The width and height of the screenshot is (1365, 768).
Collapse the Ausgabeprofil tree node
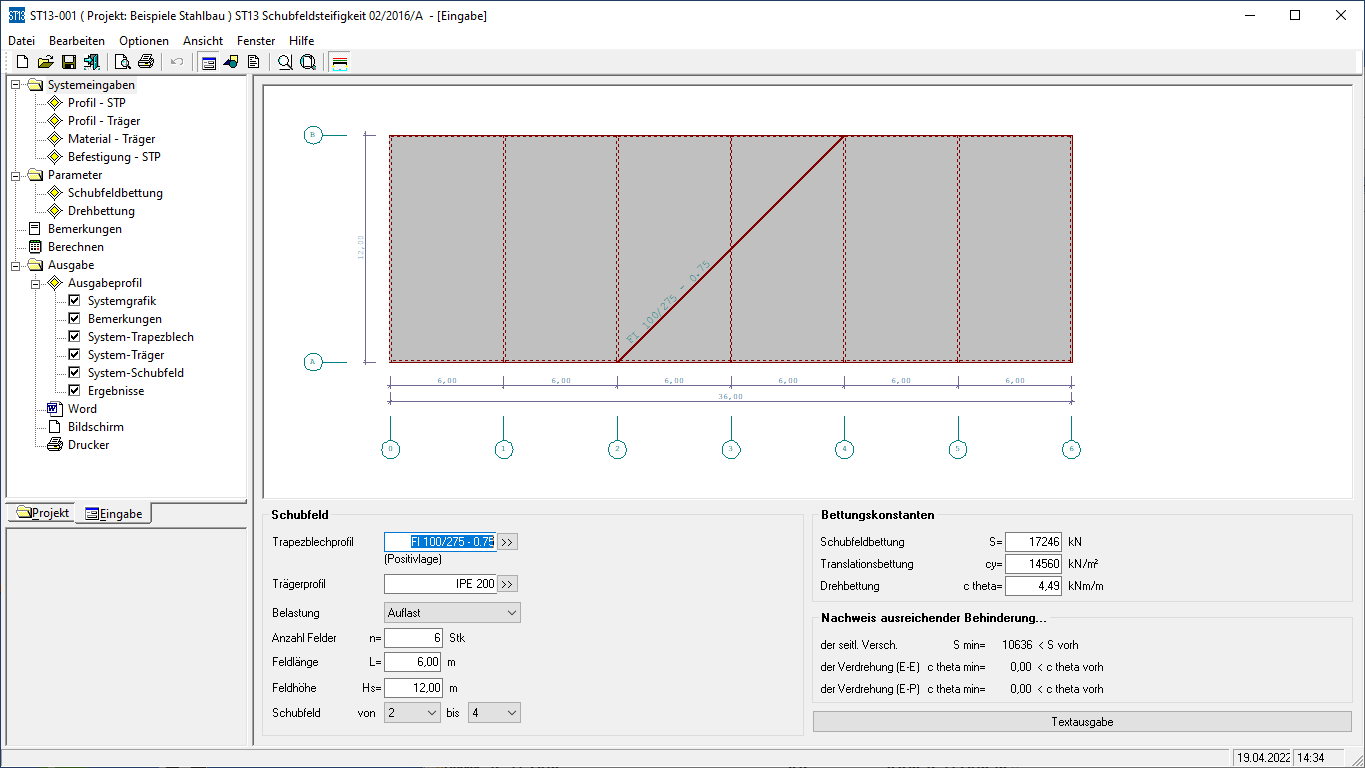coord(36,283)
